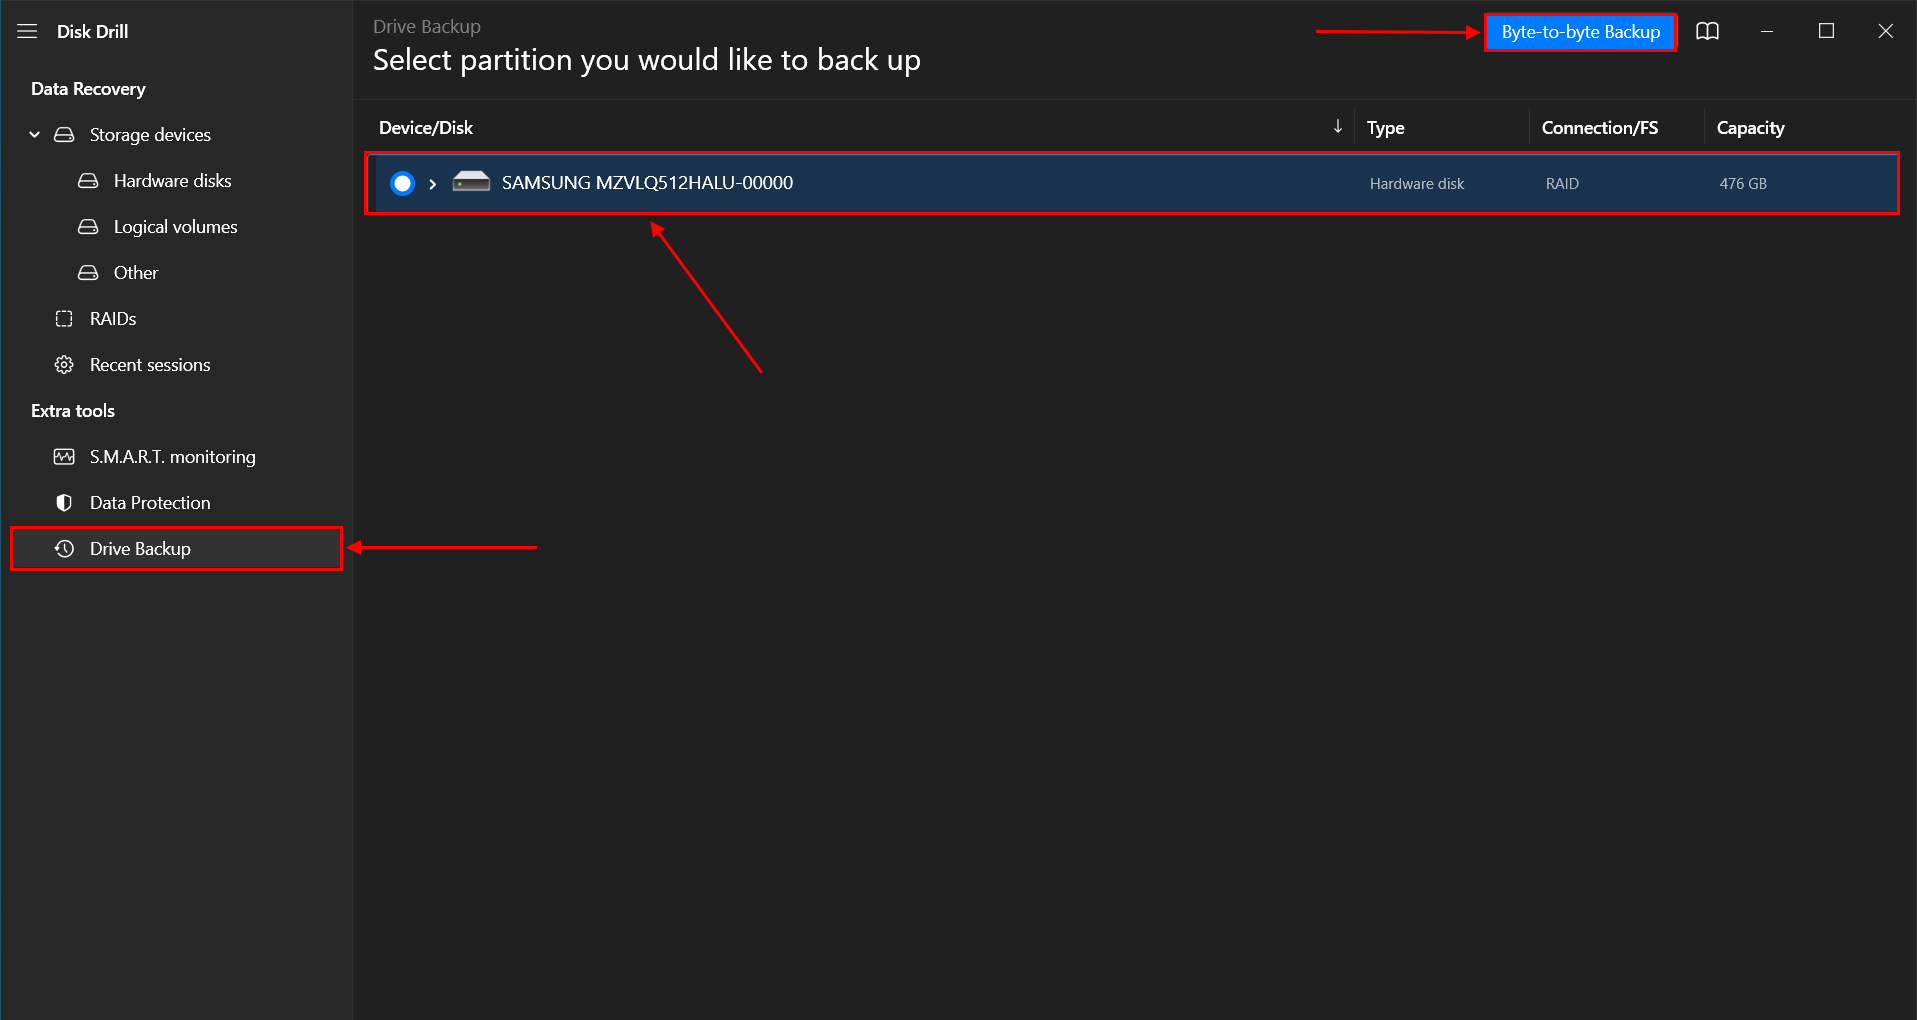Click the S.M.A.R.T. monitor icon
Image resolution: width=1917 pixels, height=1020 pixels.
64,456
